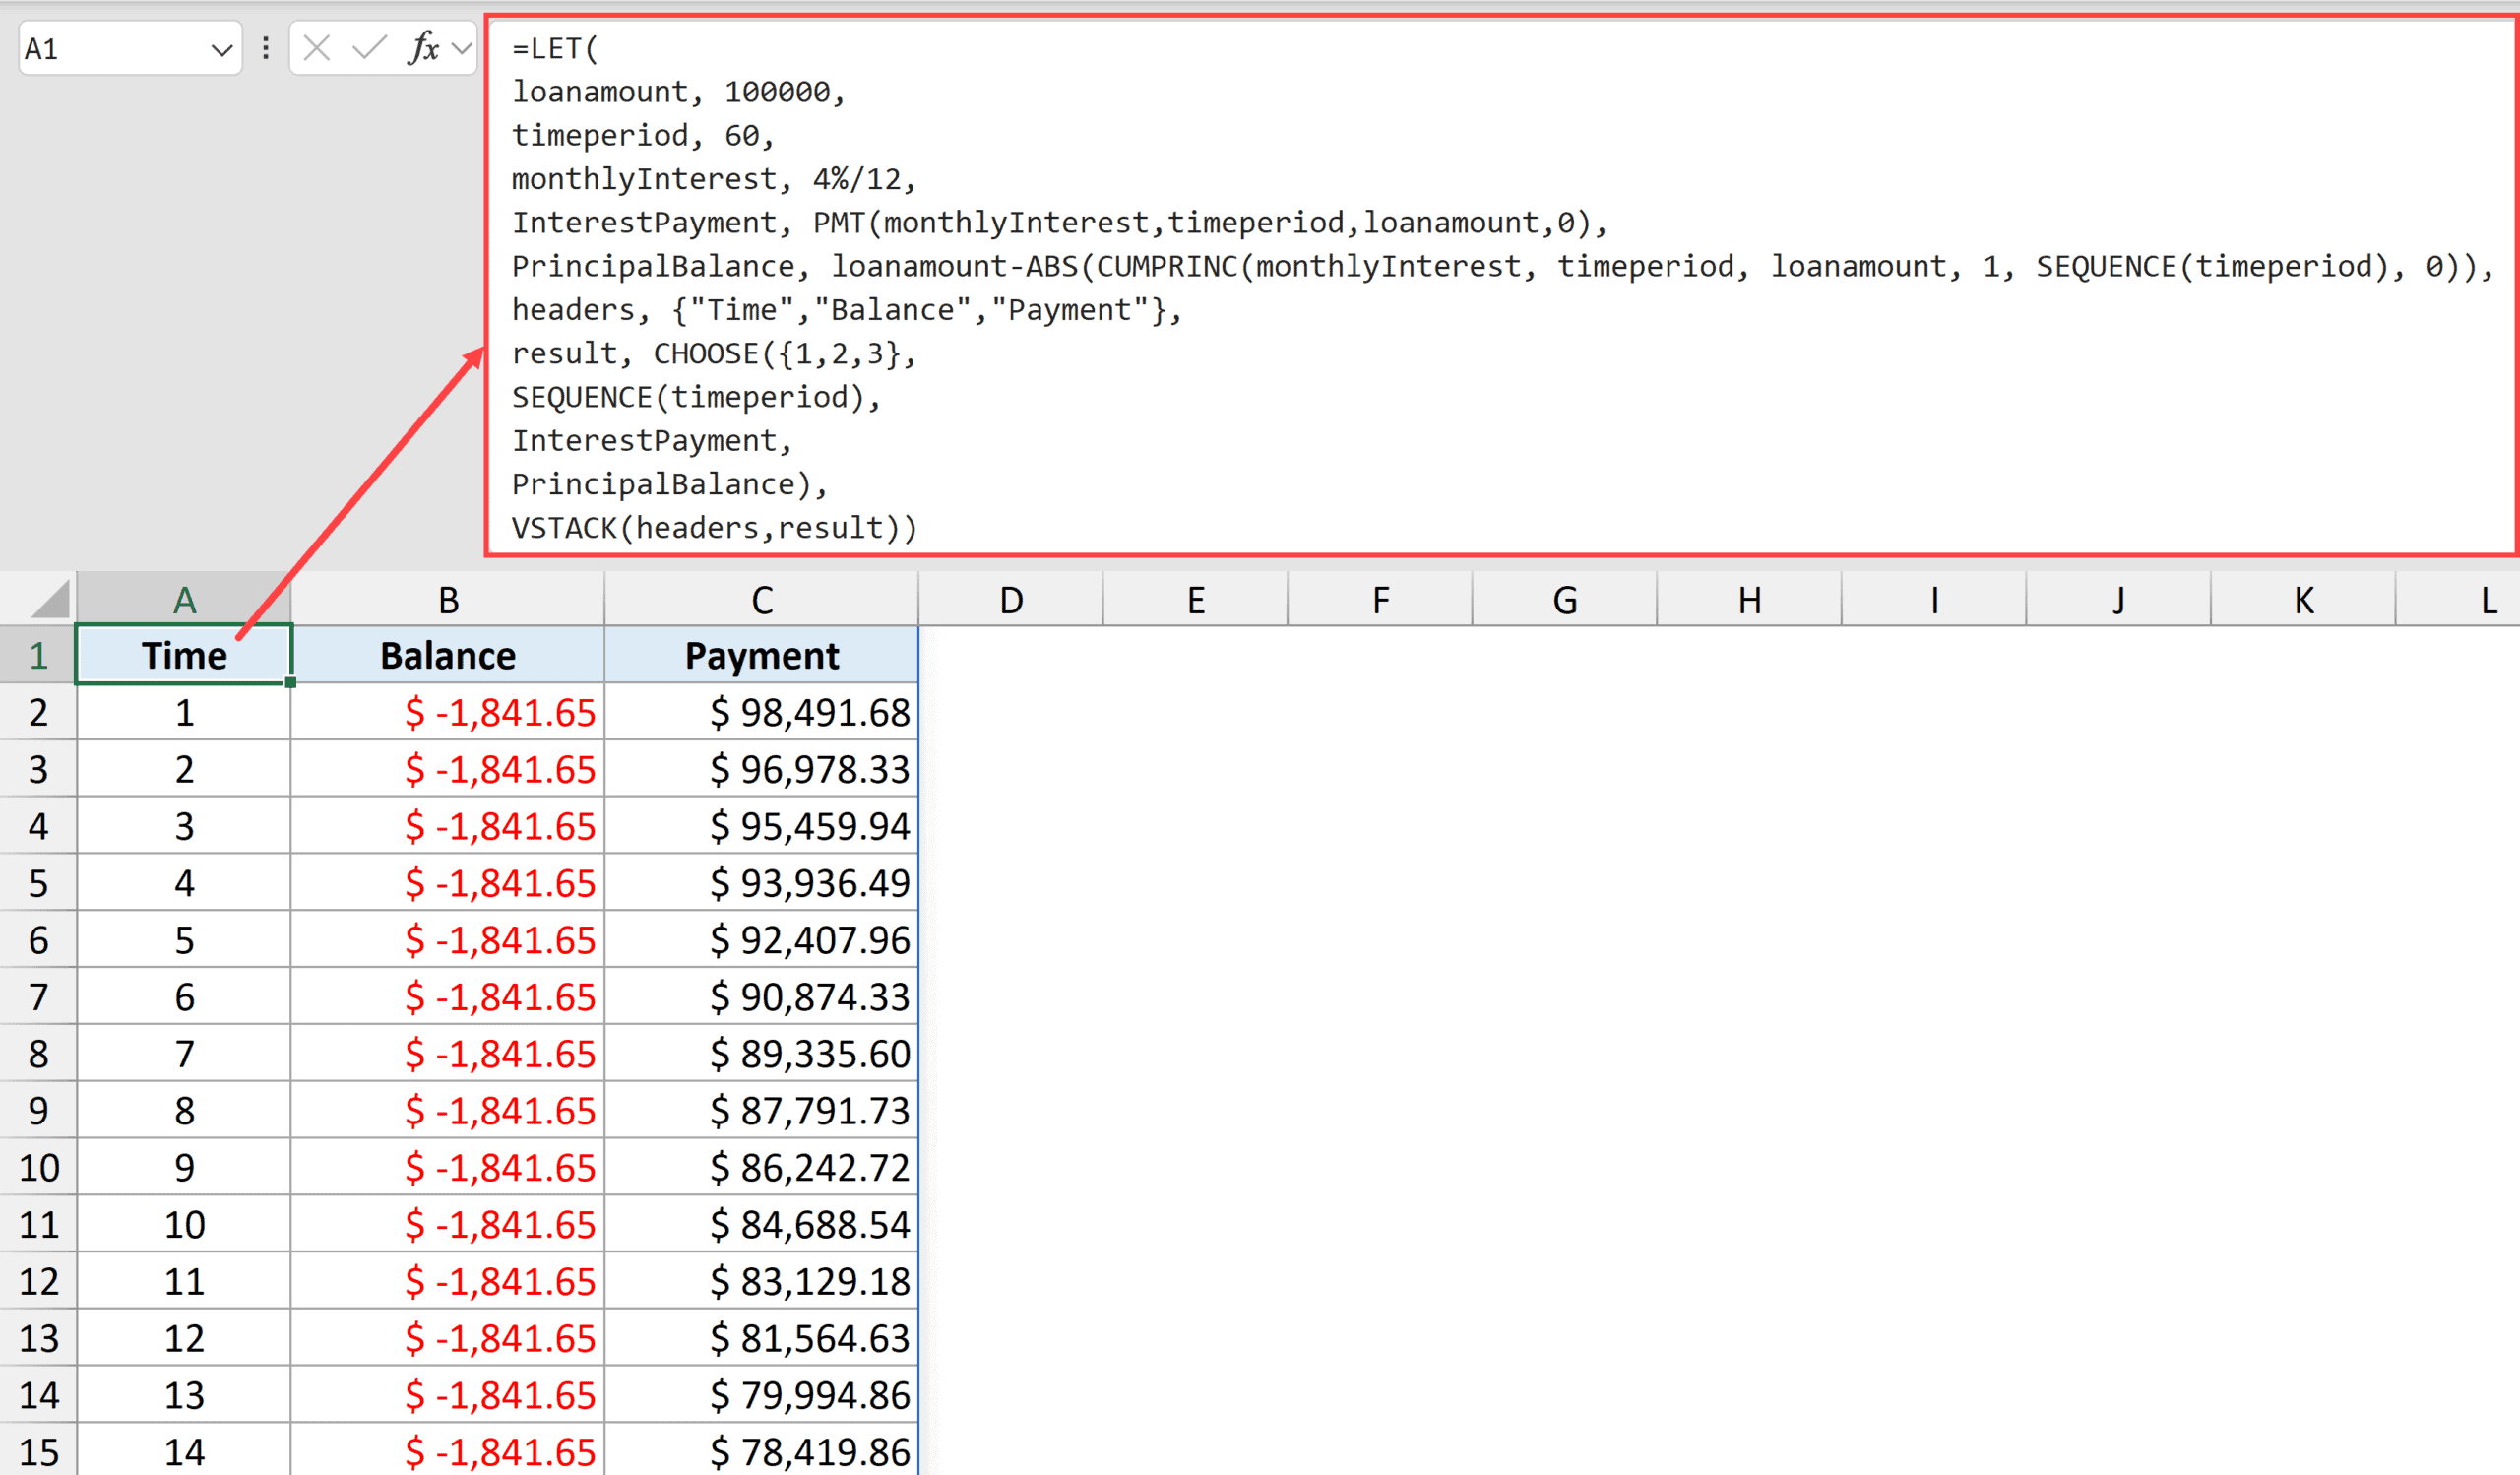Click the green fill handle on cell A1
Viewport: 2520px width, 1475px height.
pyautogui.click(x=289, y=682)
